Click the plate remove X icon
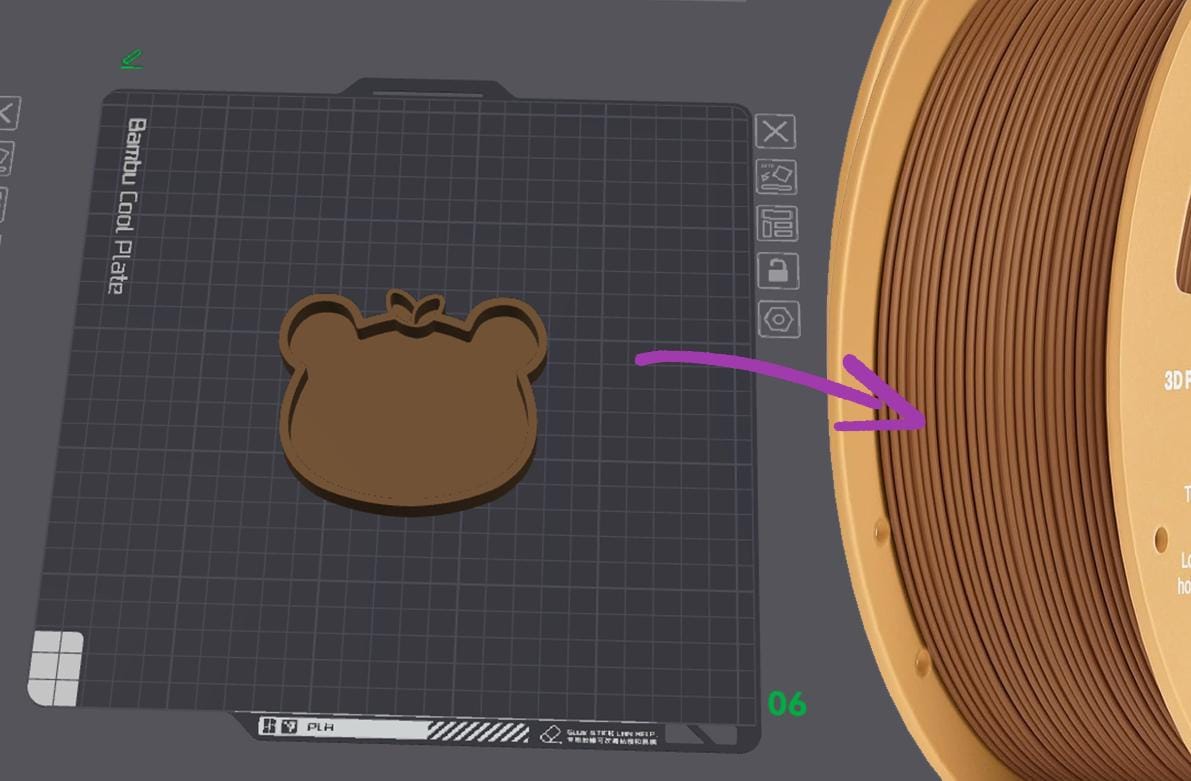The image size is (1191, 781). 776,131
